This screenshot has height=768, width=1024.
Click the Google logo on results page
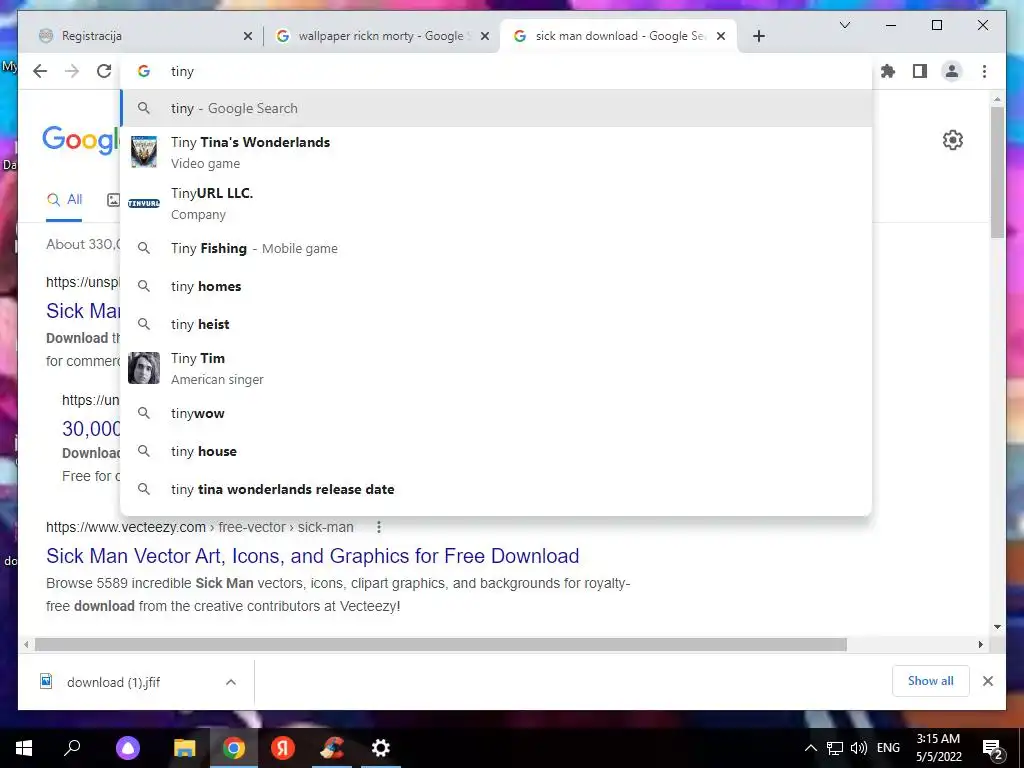(81, 140)
